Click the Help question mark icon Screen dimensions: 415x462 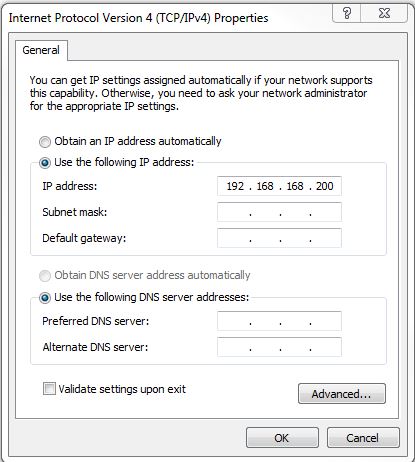click(x=347, y=13)
